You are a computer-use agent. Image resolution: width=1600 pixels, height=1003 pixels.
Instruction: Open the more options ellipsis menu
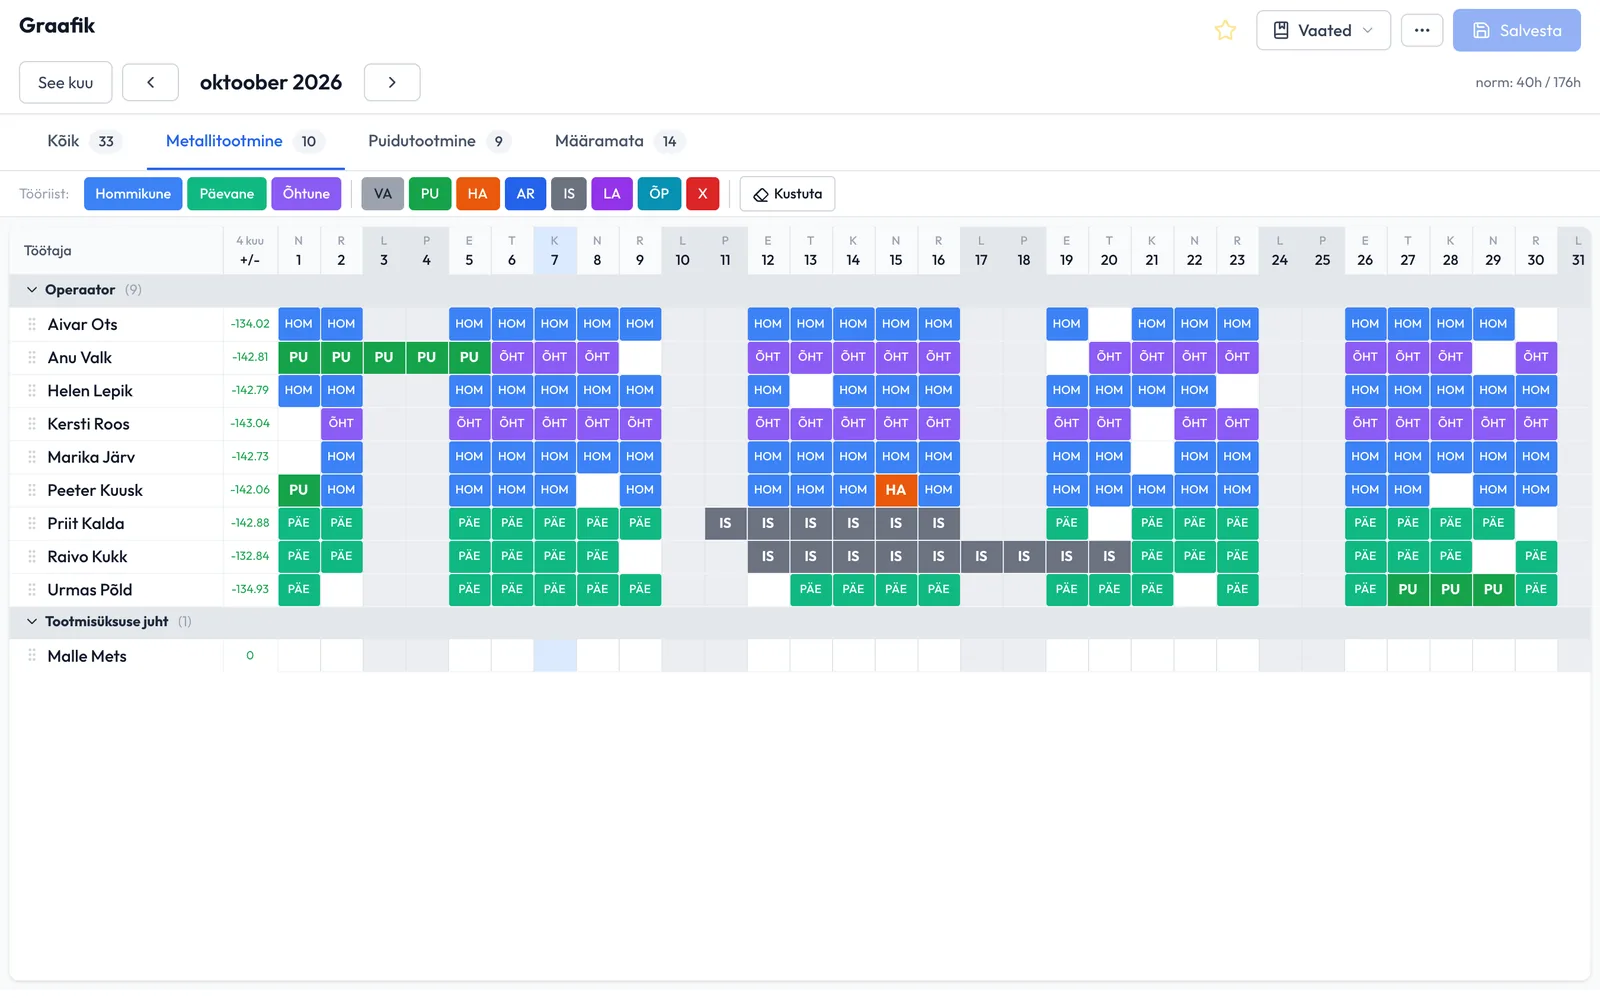pos(1422,31)
